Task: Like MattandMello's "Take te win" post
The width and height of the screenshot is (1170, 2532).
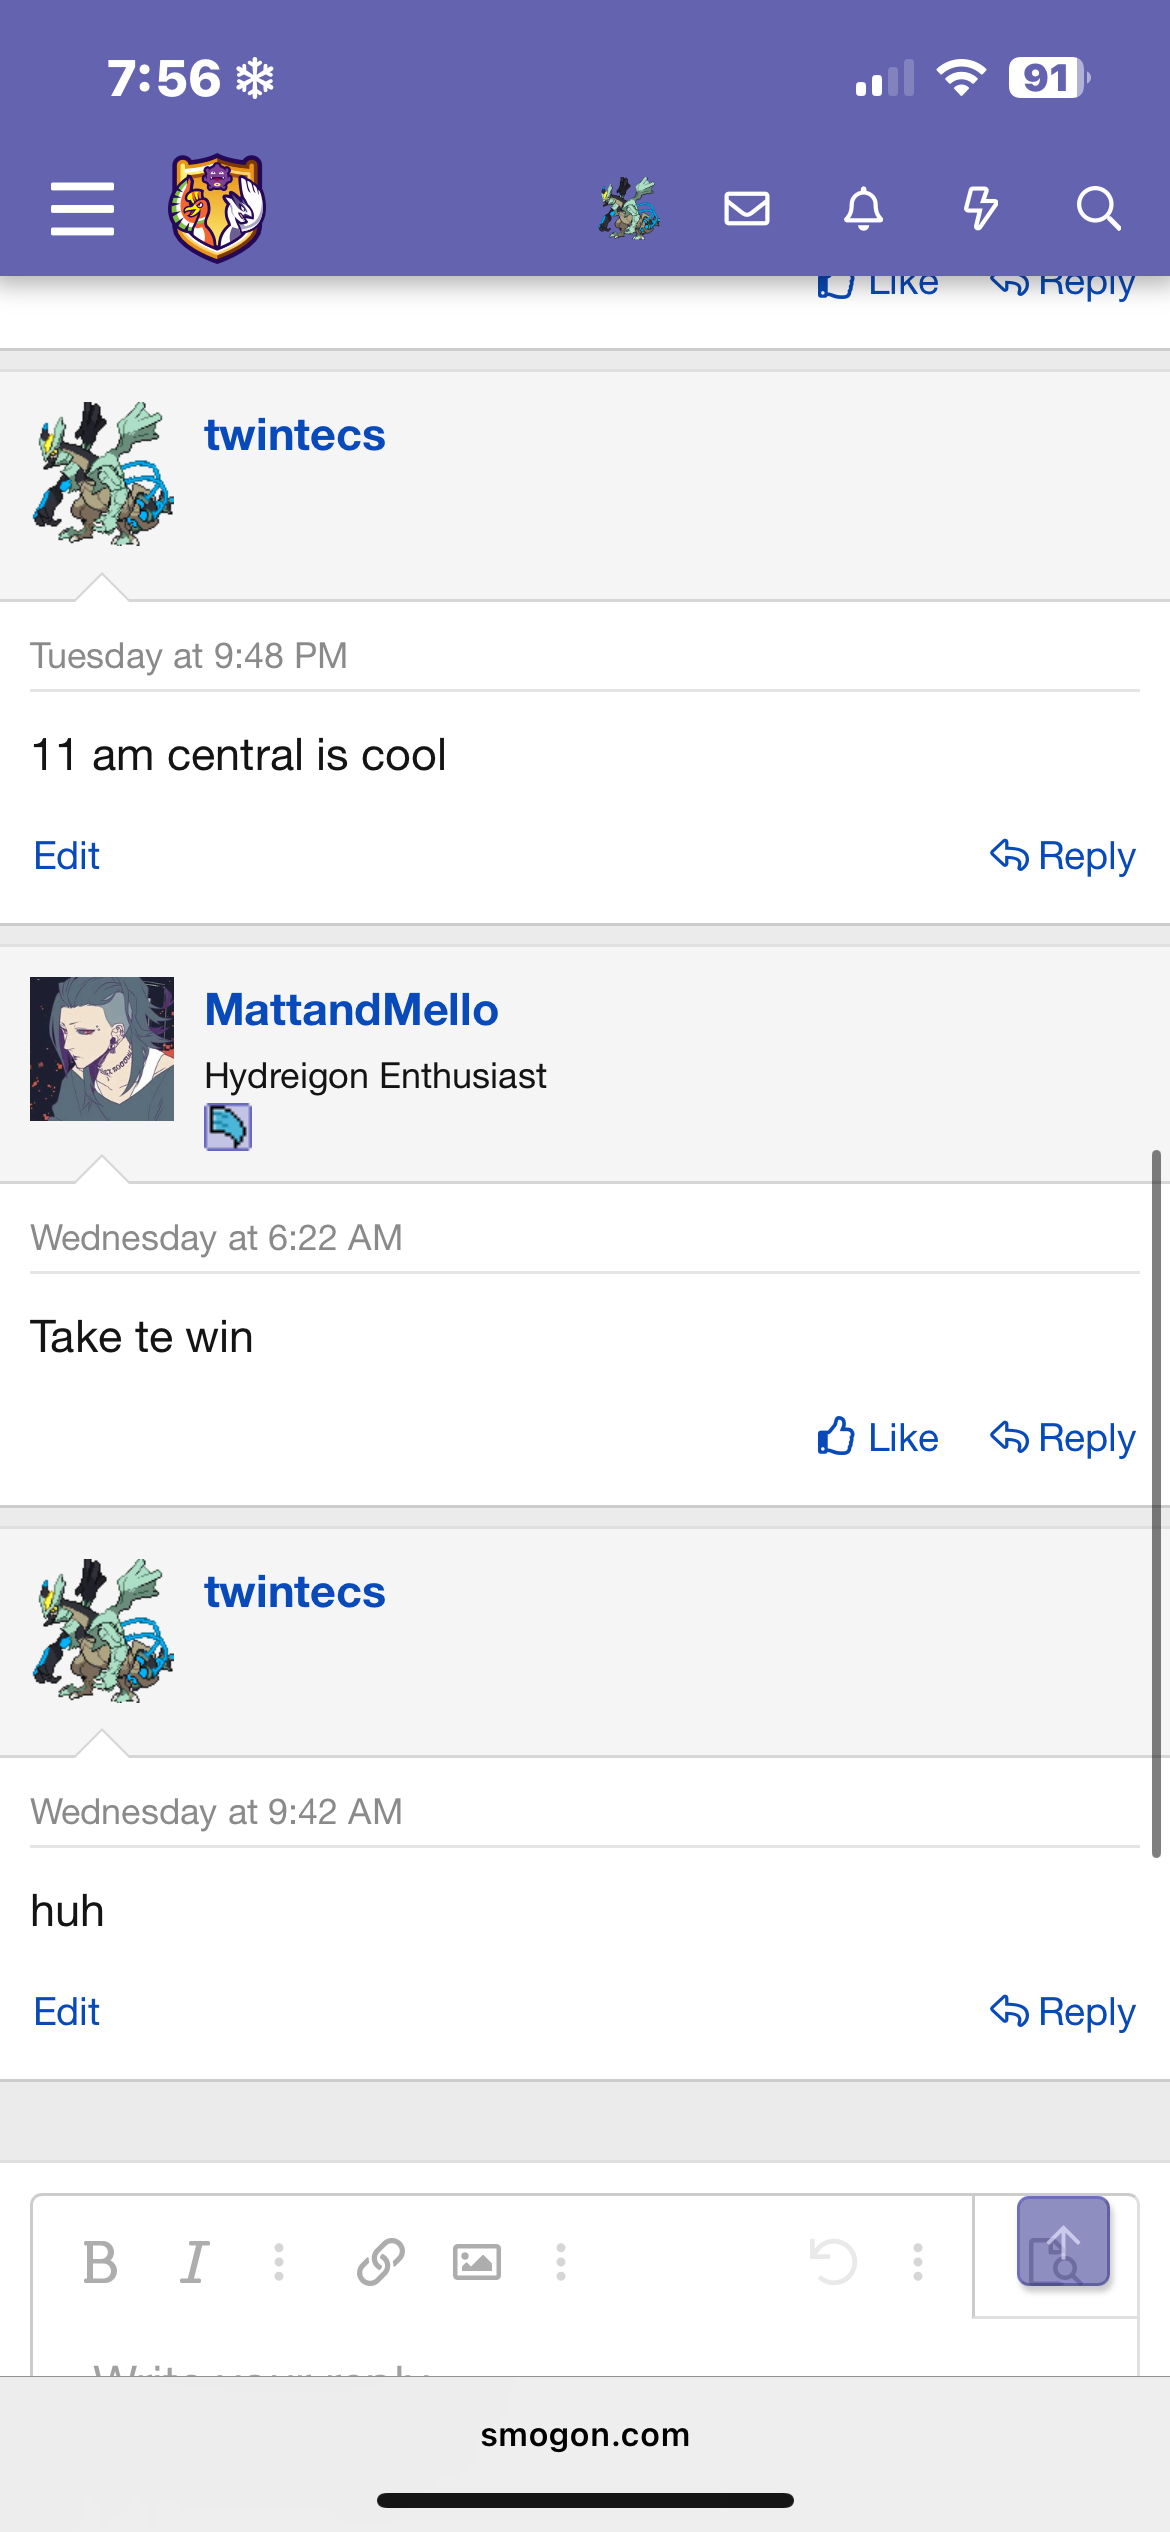Action: [x=877, y=1438]
